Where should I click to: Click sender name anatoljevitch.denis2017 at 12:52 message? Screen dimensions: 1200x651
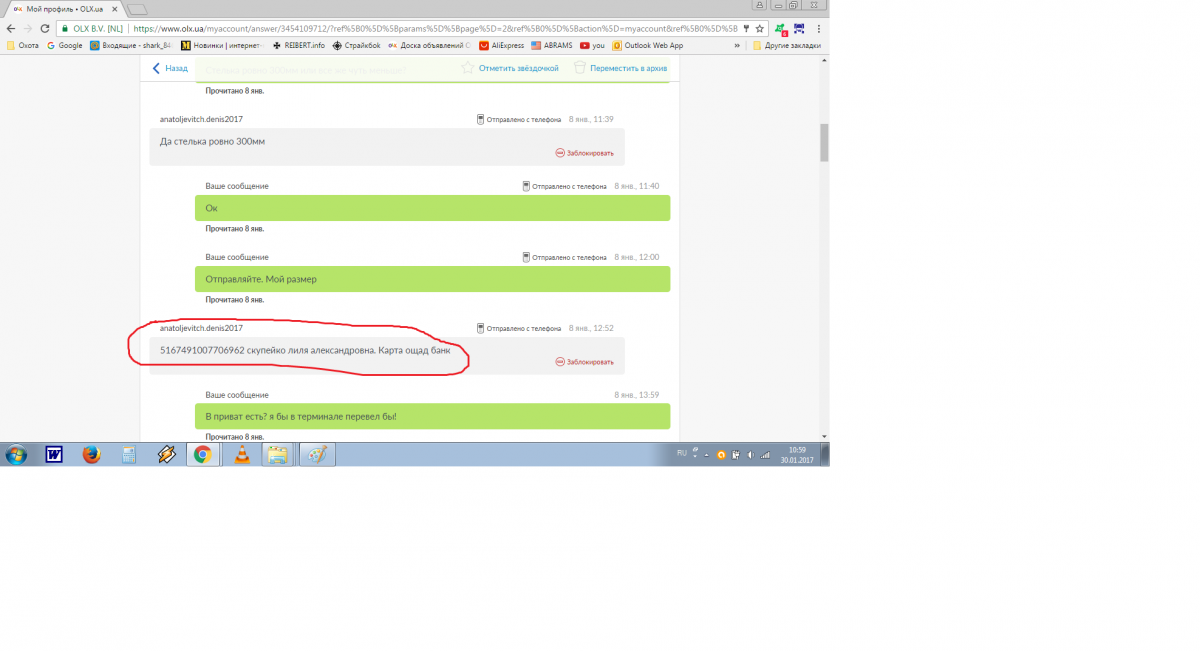(201, 328)
